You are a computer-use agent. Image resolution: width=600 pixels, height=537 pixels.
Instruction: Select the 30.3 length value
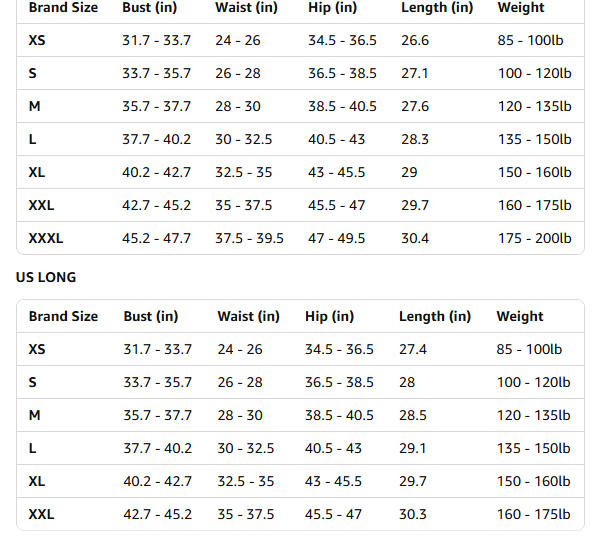[x=412, y=514]
